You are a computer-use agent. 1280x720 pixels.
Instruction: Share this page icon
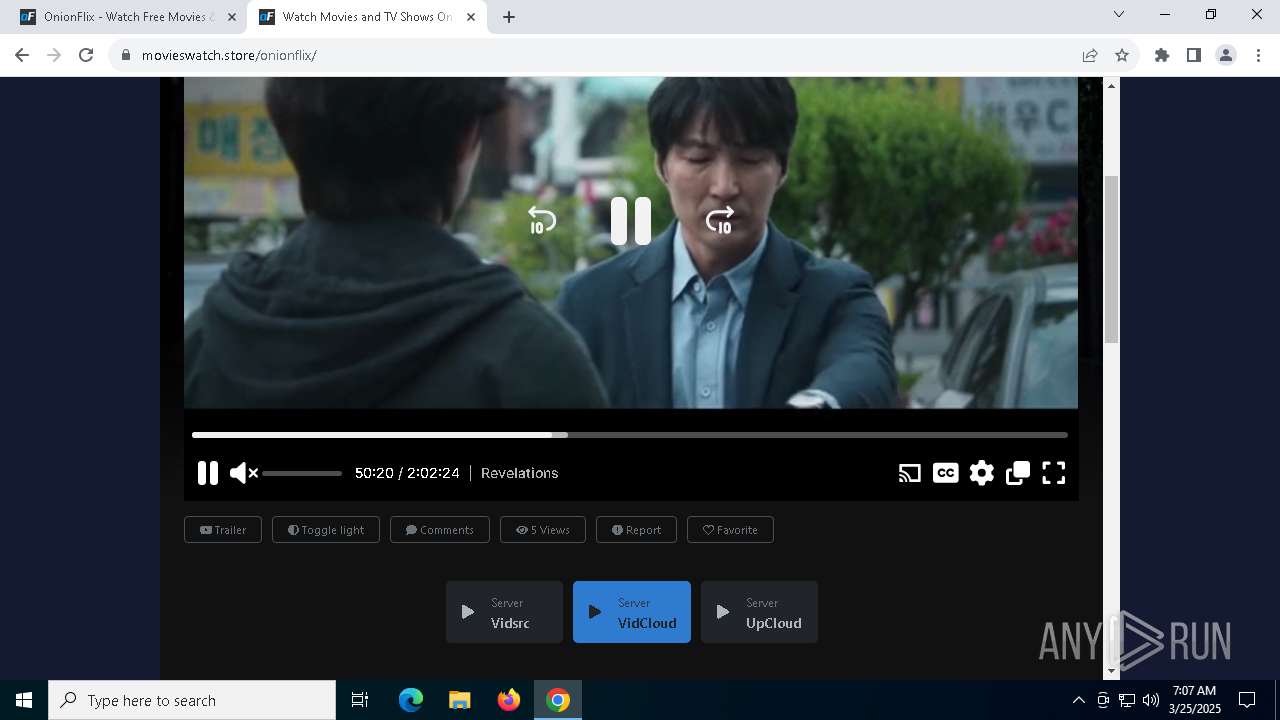click(1090, 55)
